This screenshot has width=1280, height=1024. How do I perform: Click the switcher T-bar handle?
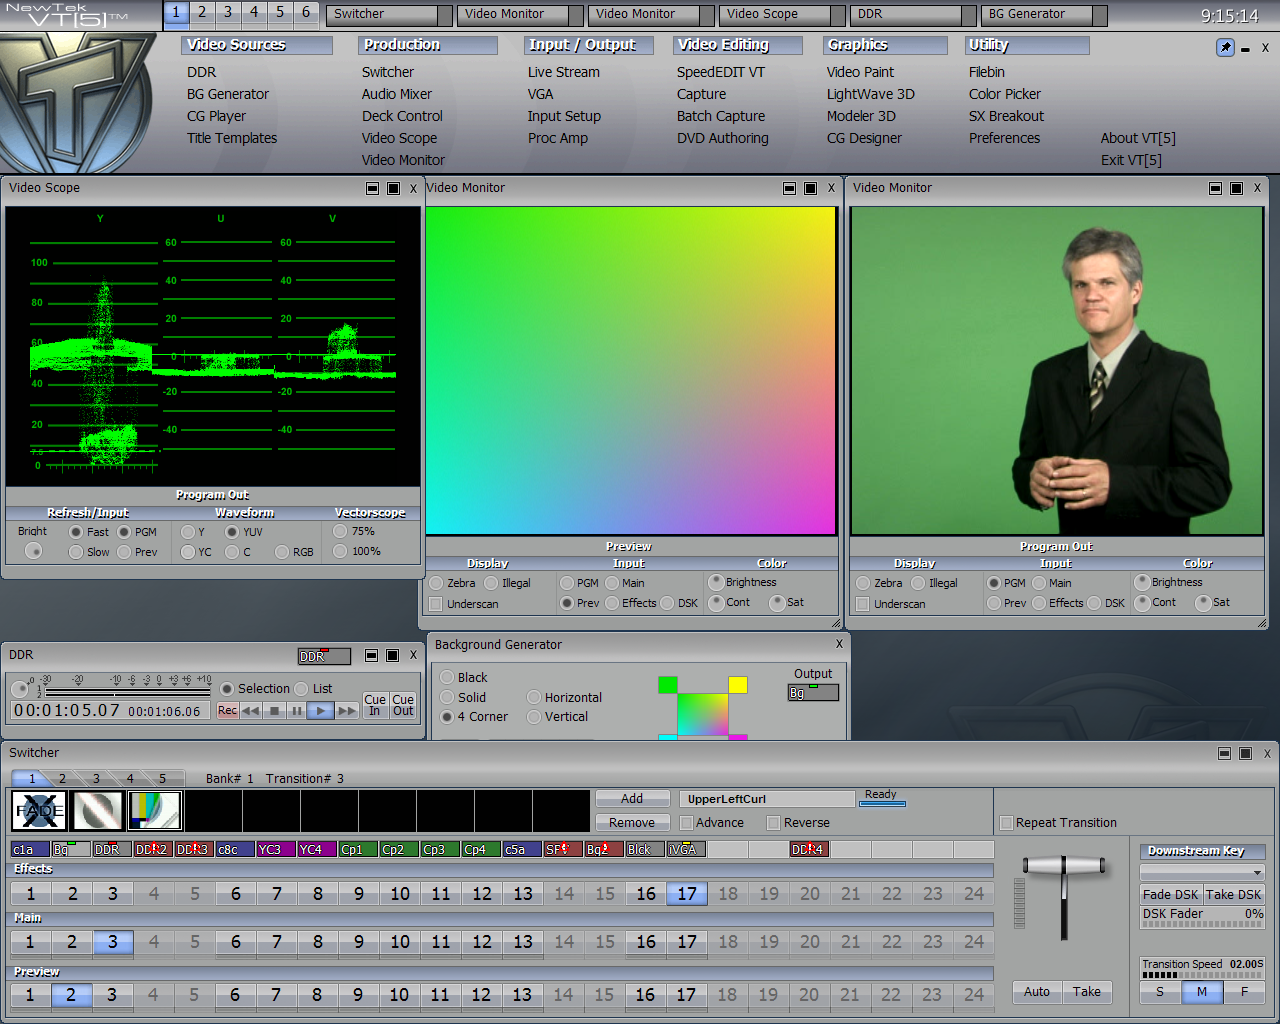tap(1063, 866)
